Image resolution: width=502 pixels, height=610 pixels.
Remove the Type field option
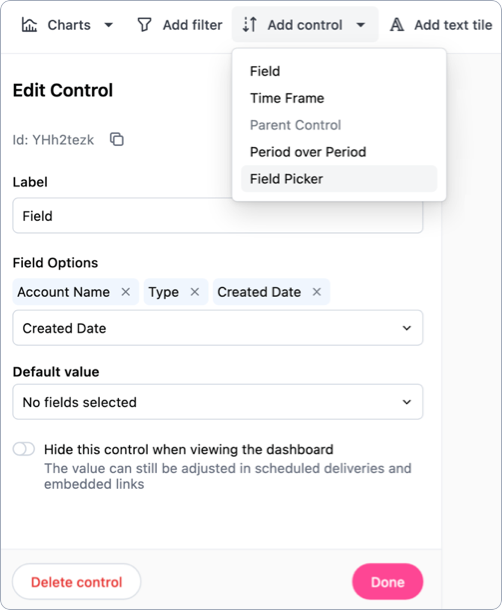(x=195, y=292)
